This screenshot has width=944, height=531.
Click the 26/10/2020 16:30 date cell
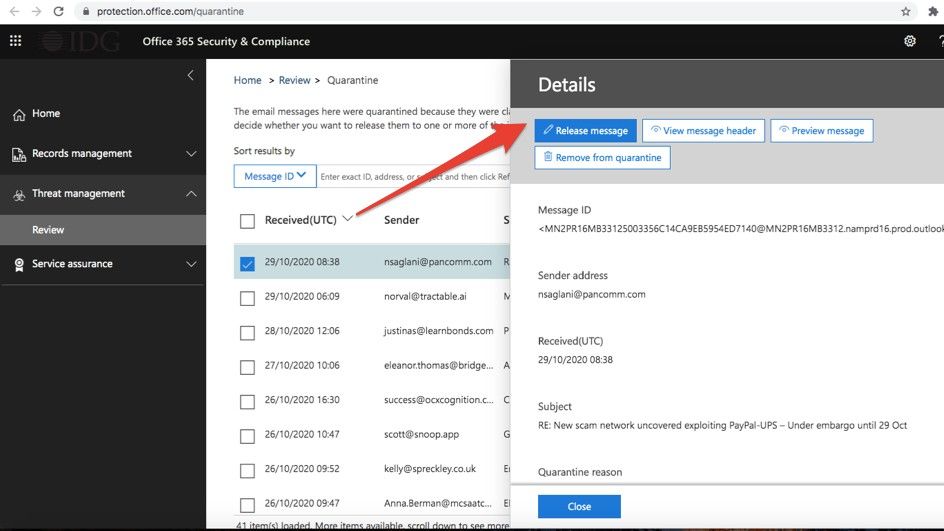[x=302, y=399]
